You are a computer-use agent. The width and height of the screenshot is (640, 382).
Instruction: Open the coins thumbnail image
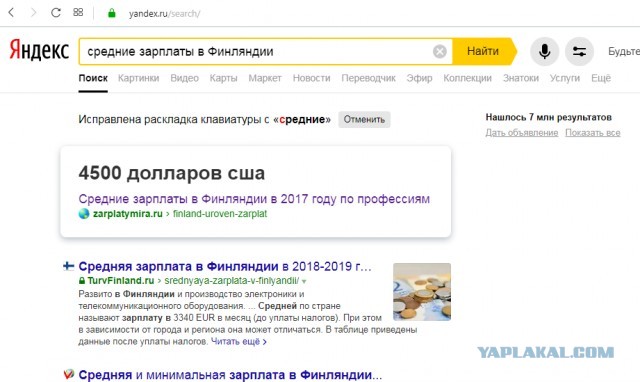click(x=422, y=292)
